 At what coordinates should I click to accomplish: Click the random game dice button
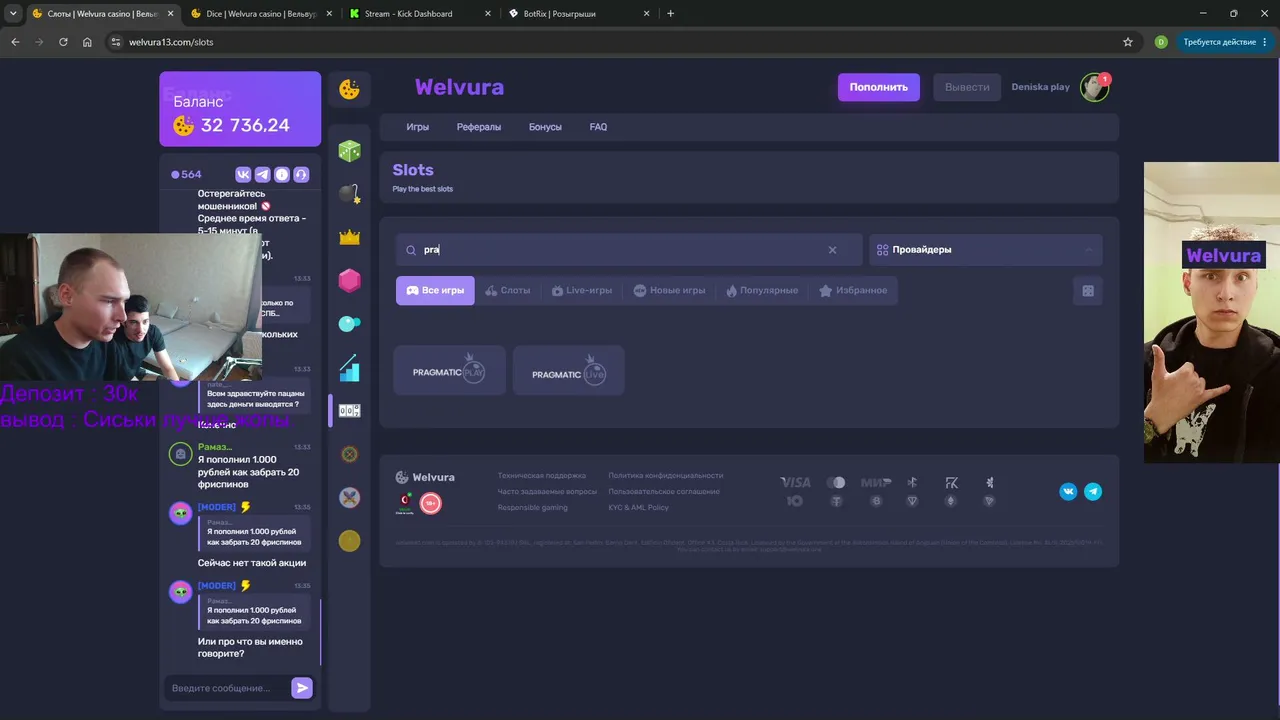[x=1088, y=290]
